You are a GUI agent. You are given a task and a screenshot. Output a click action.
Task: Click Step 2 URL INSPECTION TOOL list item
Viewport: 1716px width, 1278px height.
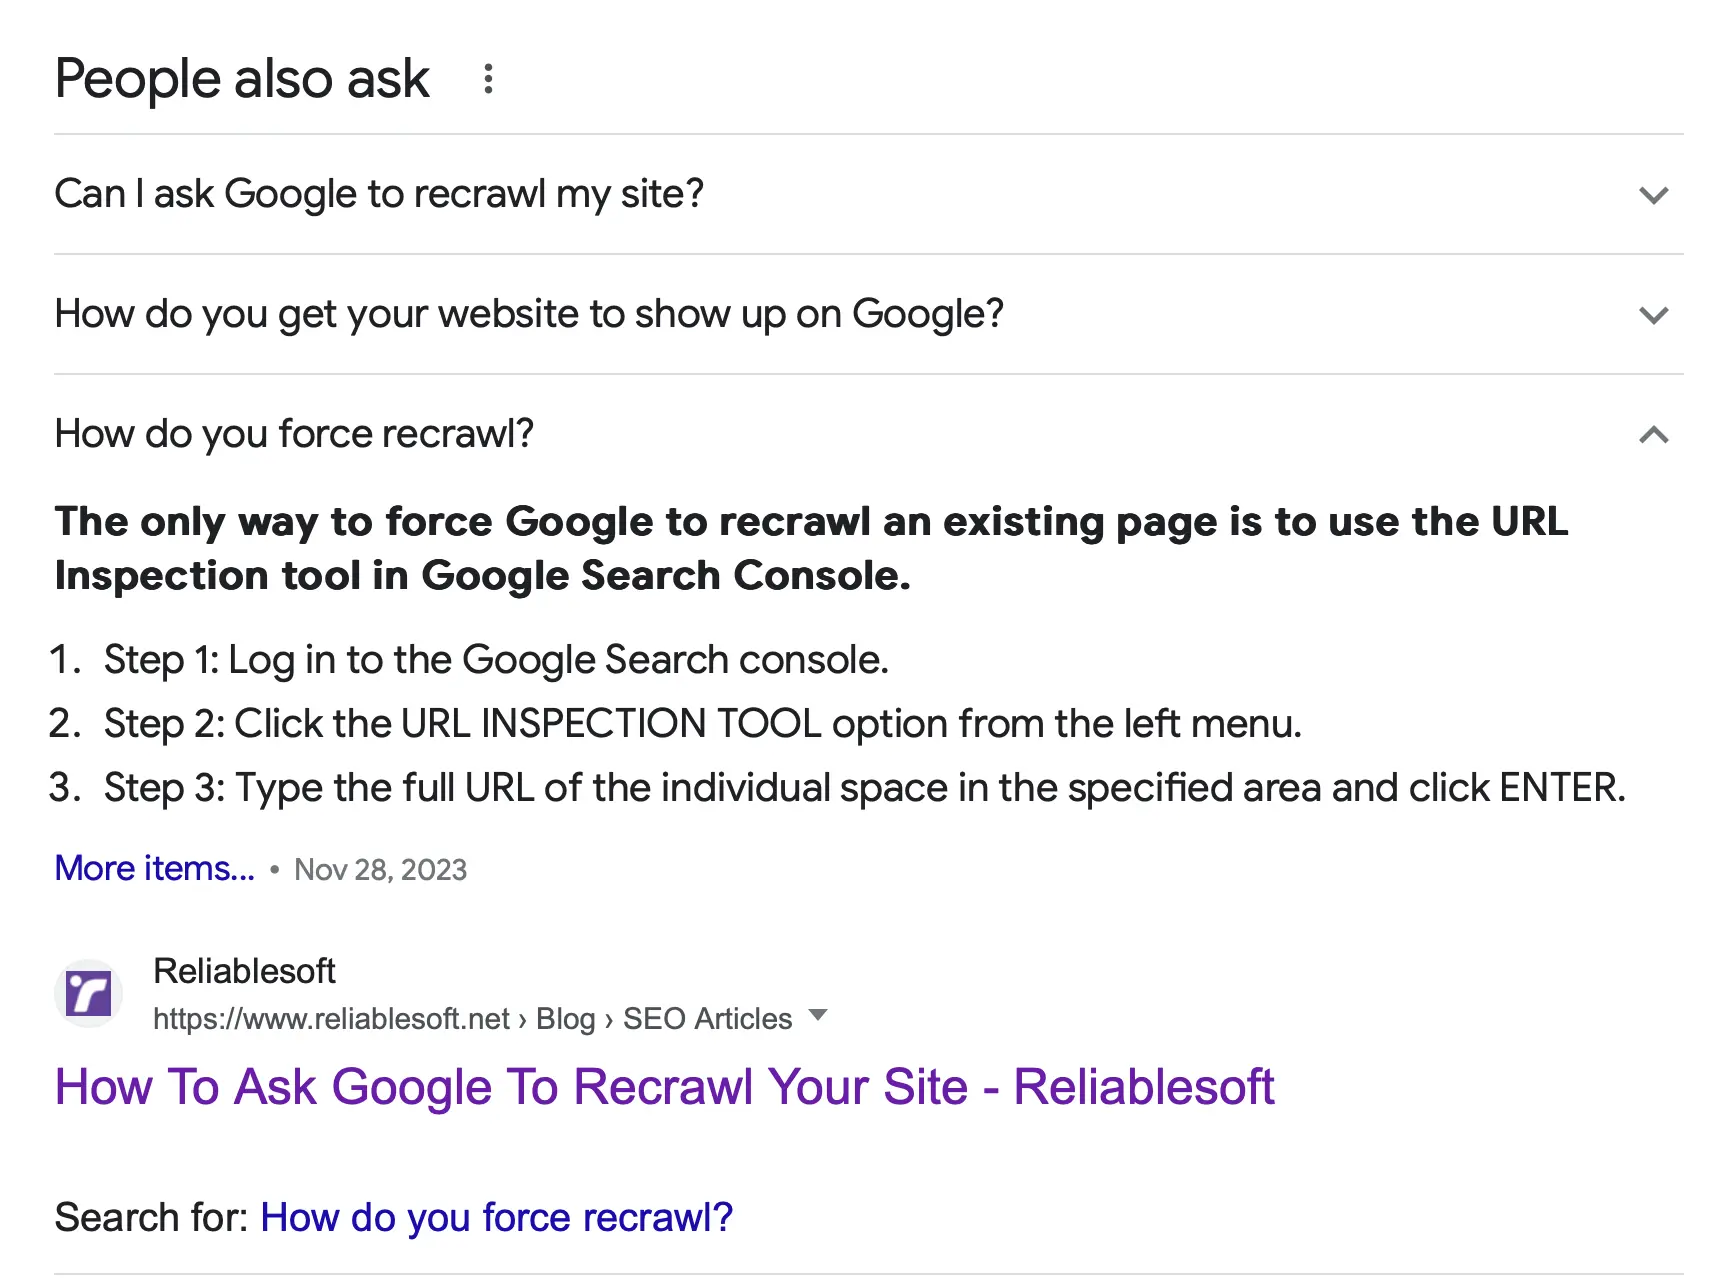(x=702, y=724)
